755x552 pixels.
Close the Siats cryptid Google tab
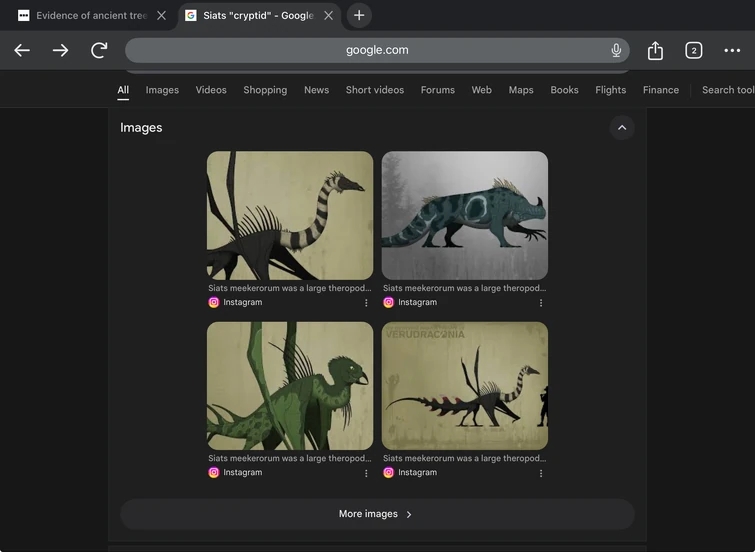click(328, 15)
